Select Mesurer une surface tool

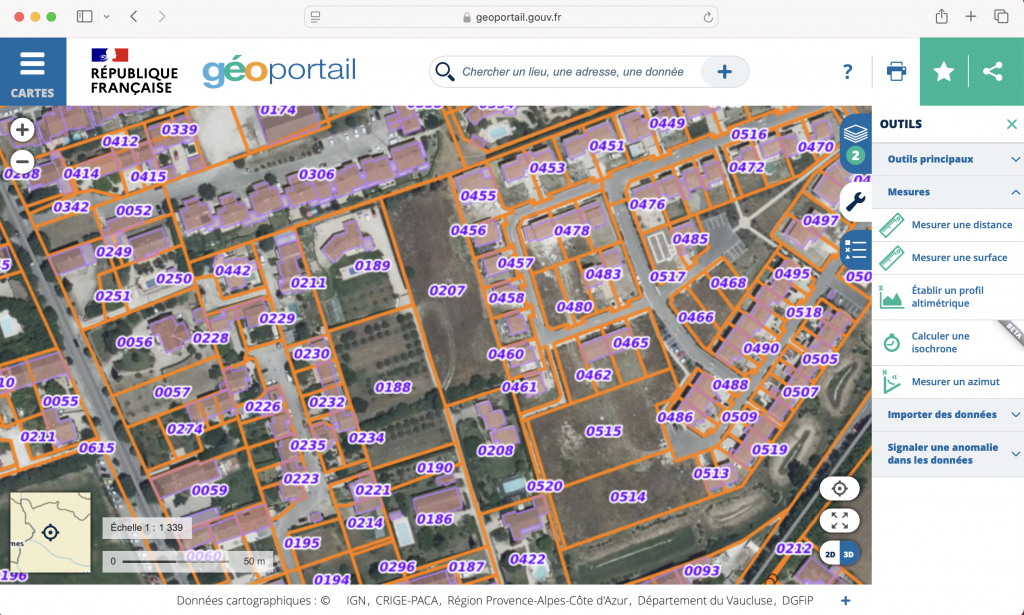959,258
